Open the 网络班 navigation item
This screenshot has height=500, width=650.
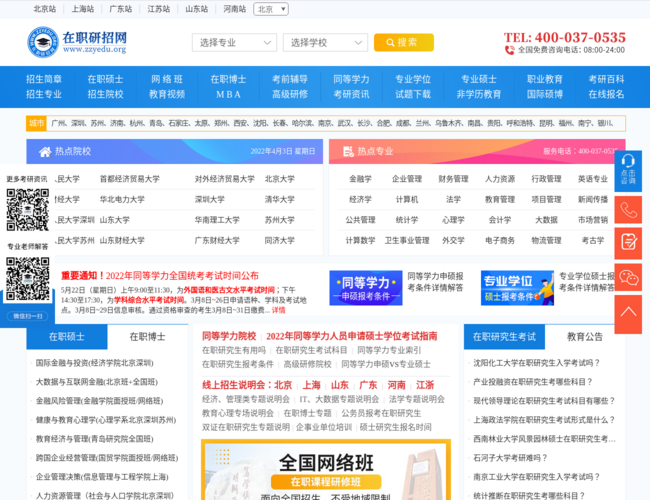167,79
